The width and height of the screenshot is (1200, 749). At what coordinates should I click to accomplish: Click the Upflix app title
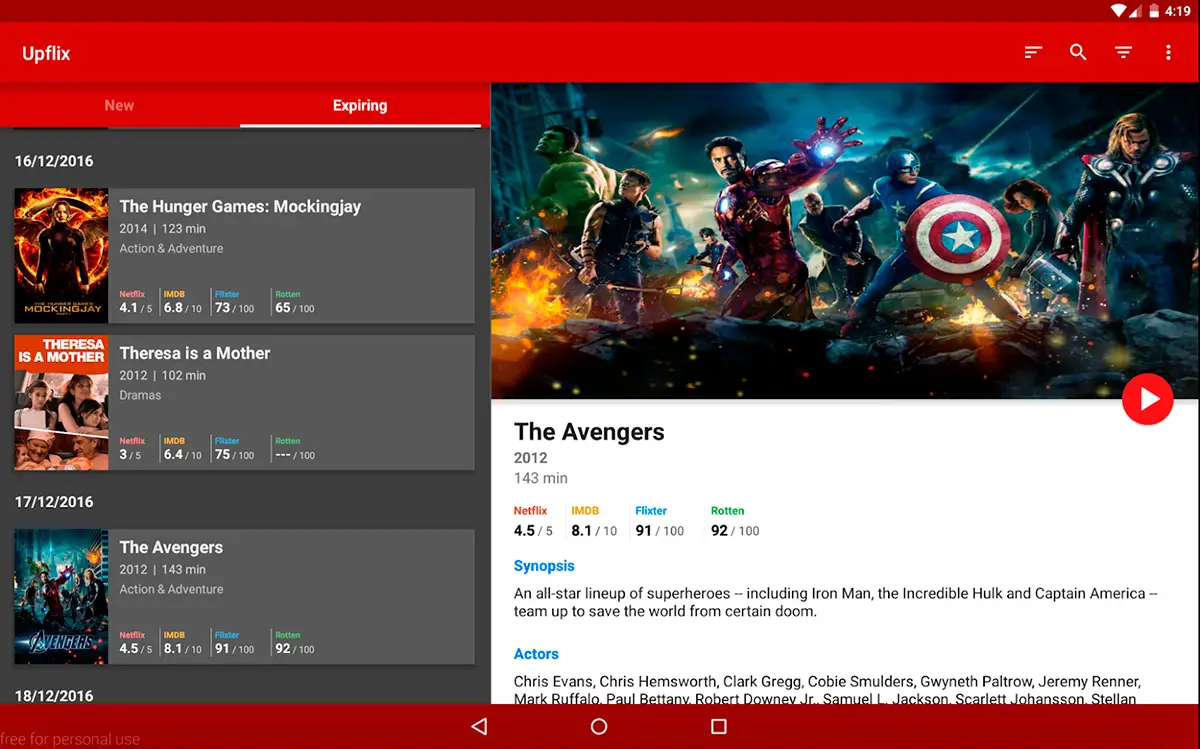(x=46, y=53)
